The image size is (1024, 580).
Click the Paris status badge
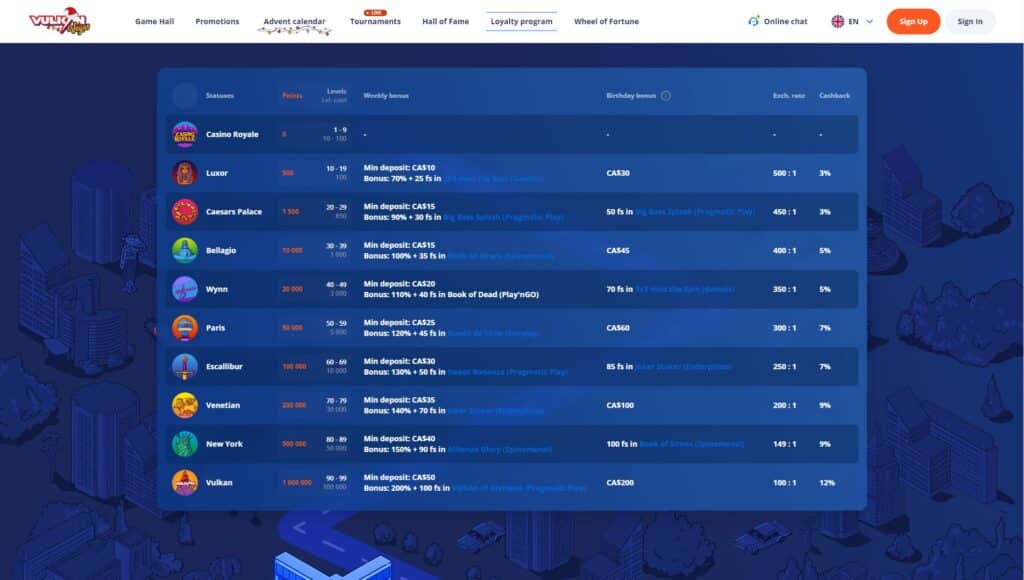[x=185, y=328]
